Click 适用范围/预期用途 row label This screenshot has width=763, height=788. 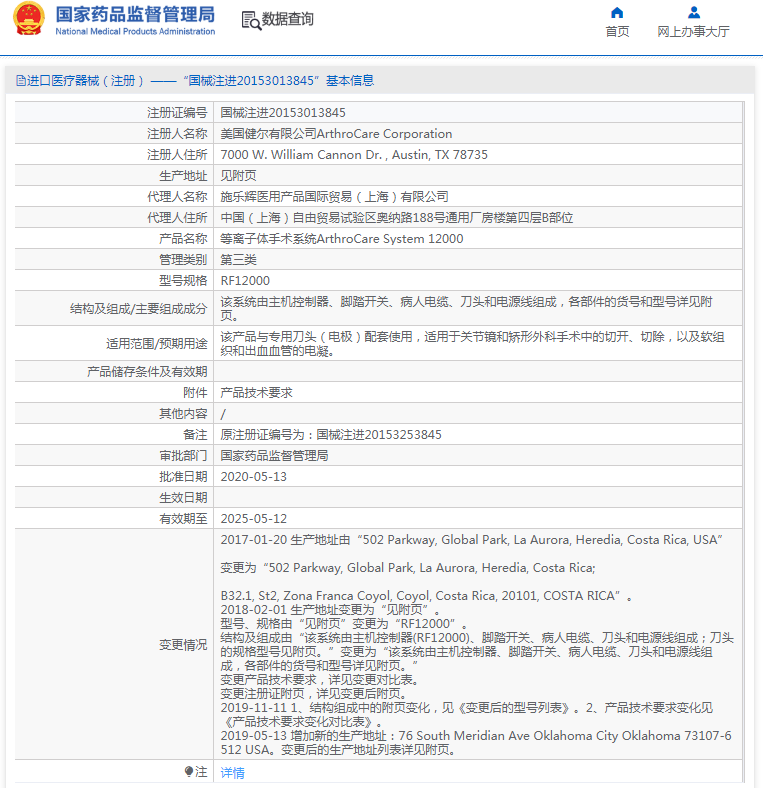(x=156, y=344)
